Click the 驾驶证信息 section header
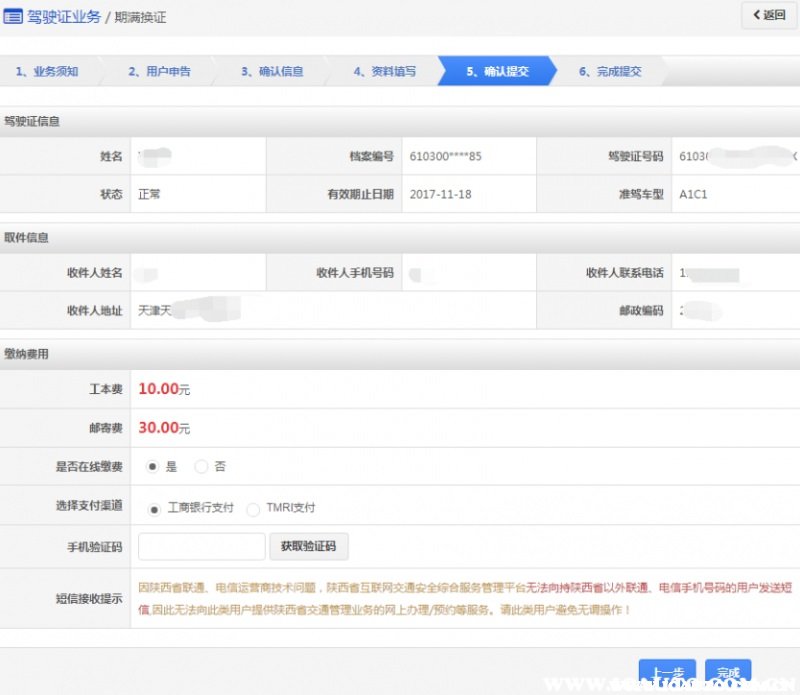This screenshot has width=800, height=695. (32, 121)
